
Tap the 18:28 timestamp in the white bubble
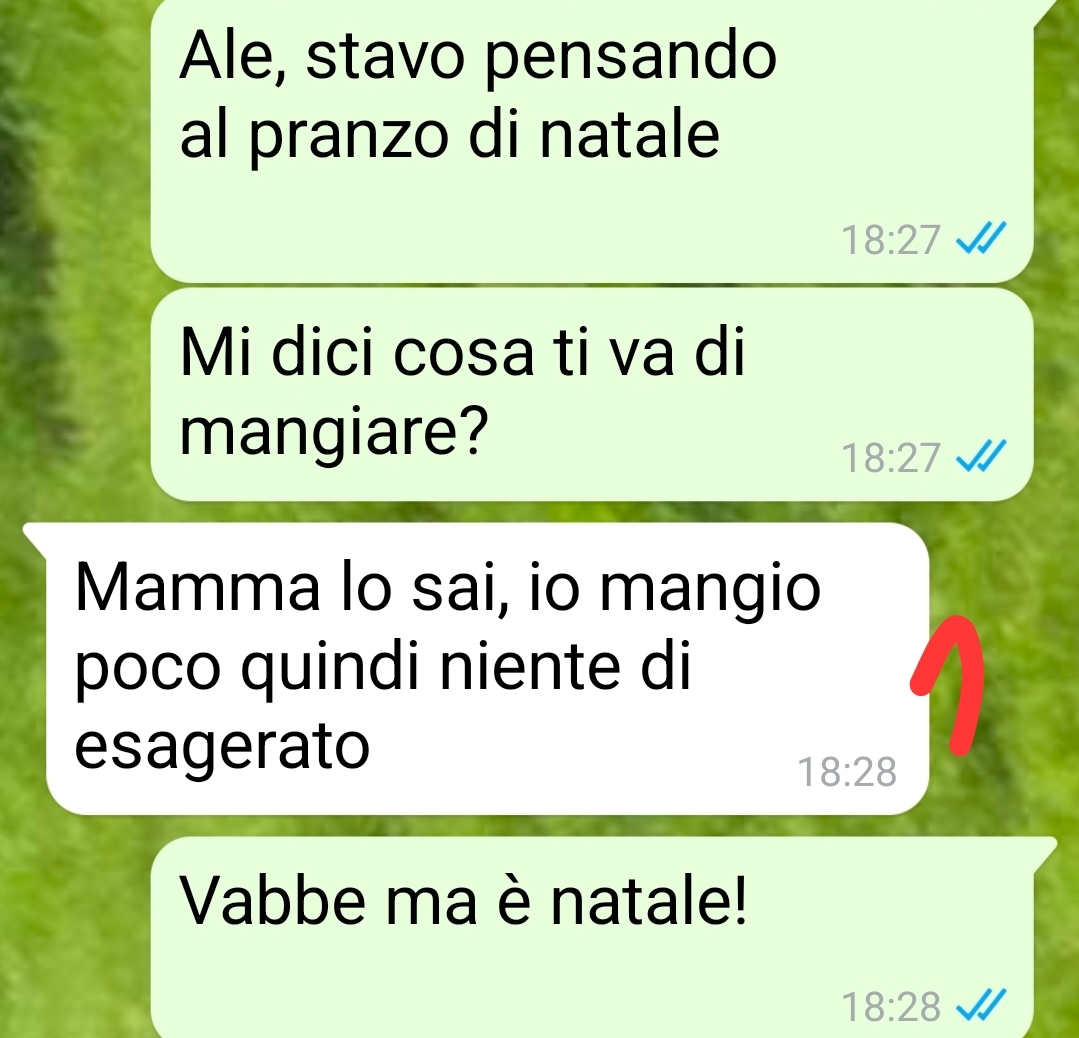pos(846,772)
